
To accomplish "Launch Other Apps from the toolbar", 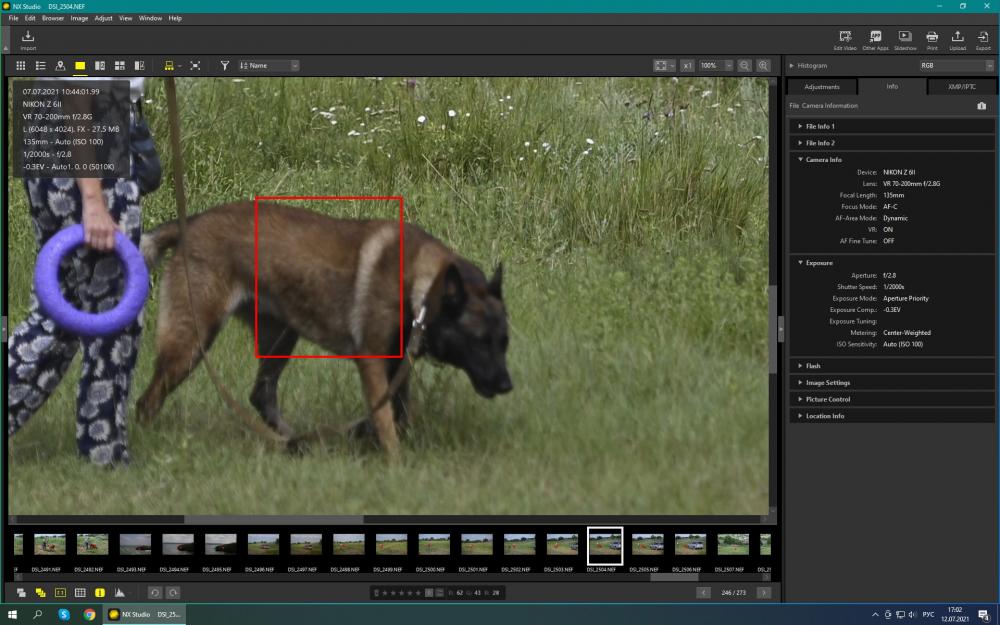I will click(x=875, y=40).
